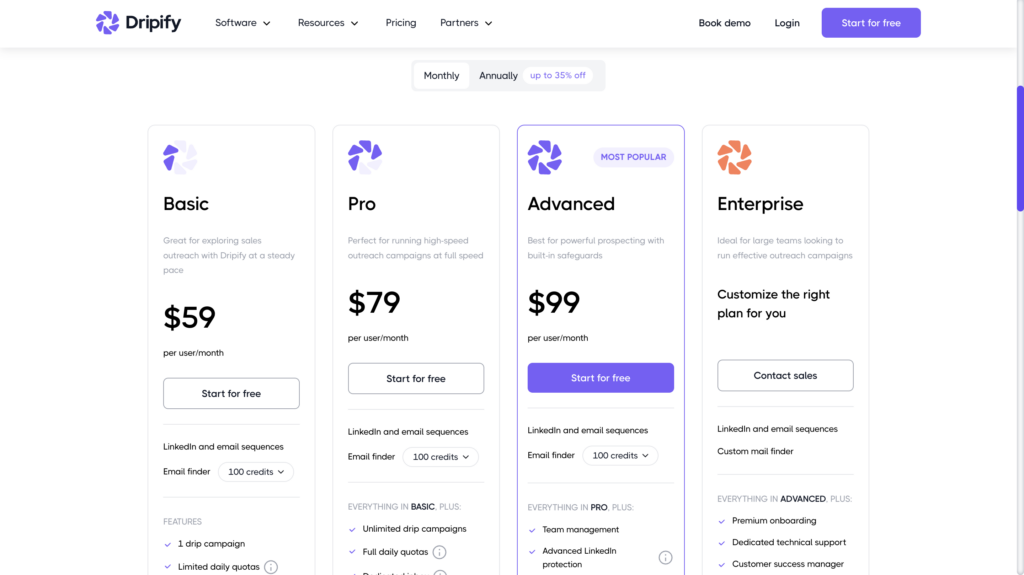Switch billing to Monthly
Image resolution: width=1024 pixels, height=575 pixels.
point(441,76)
